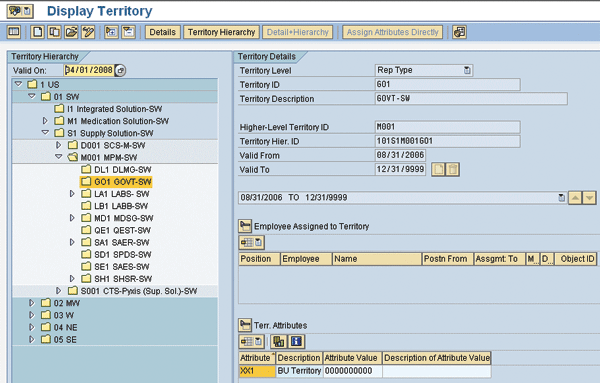
Task: Collapse the 1 US root node
Action: tap(18, 84)
